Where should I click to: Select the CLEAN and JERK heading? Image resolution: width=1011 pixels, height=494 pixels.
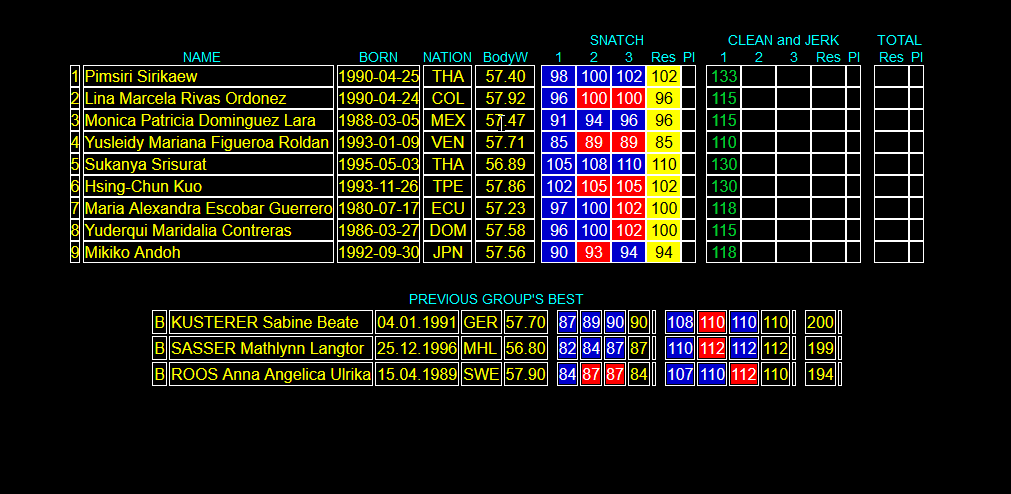pos(783,40)
